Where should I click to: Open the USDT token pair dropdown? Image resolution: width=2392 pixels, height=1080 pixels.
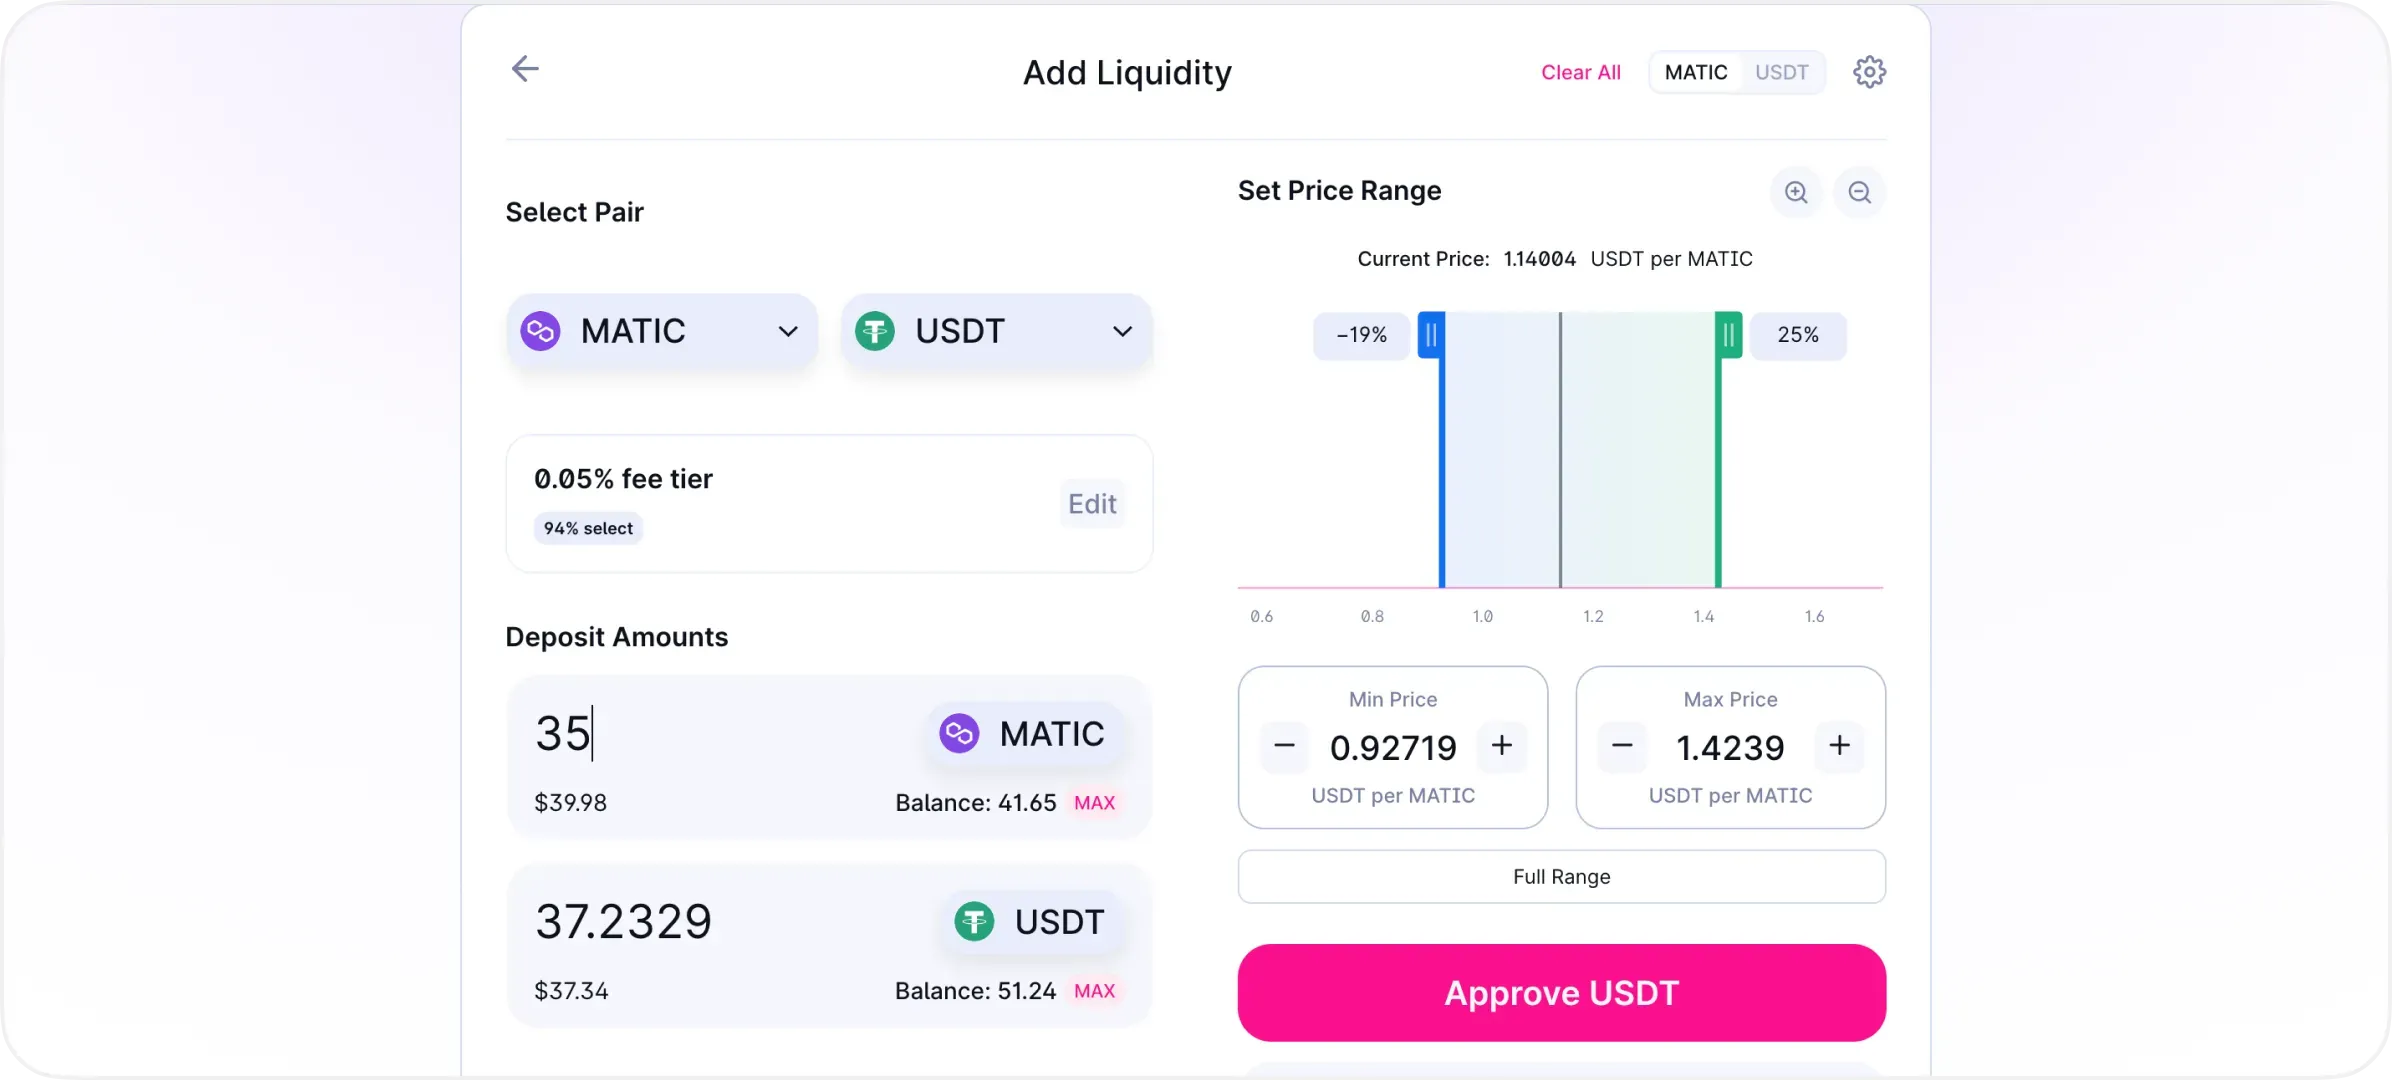point(997,331)
